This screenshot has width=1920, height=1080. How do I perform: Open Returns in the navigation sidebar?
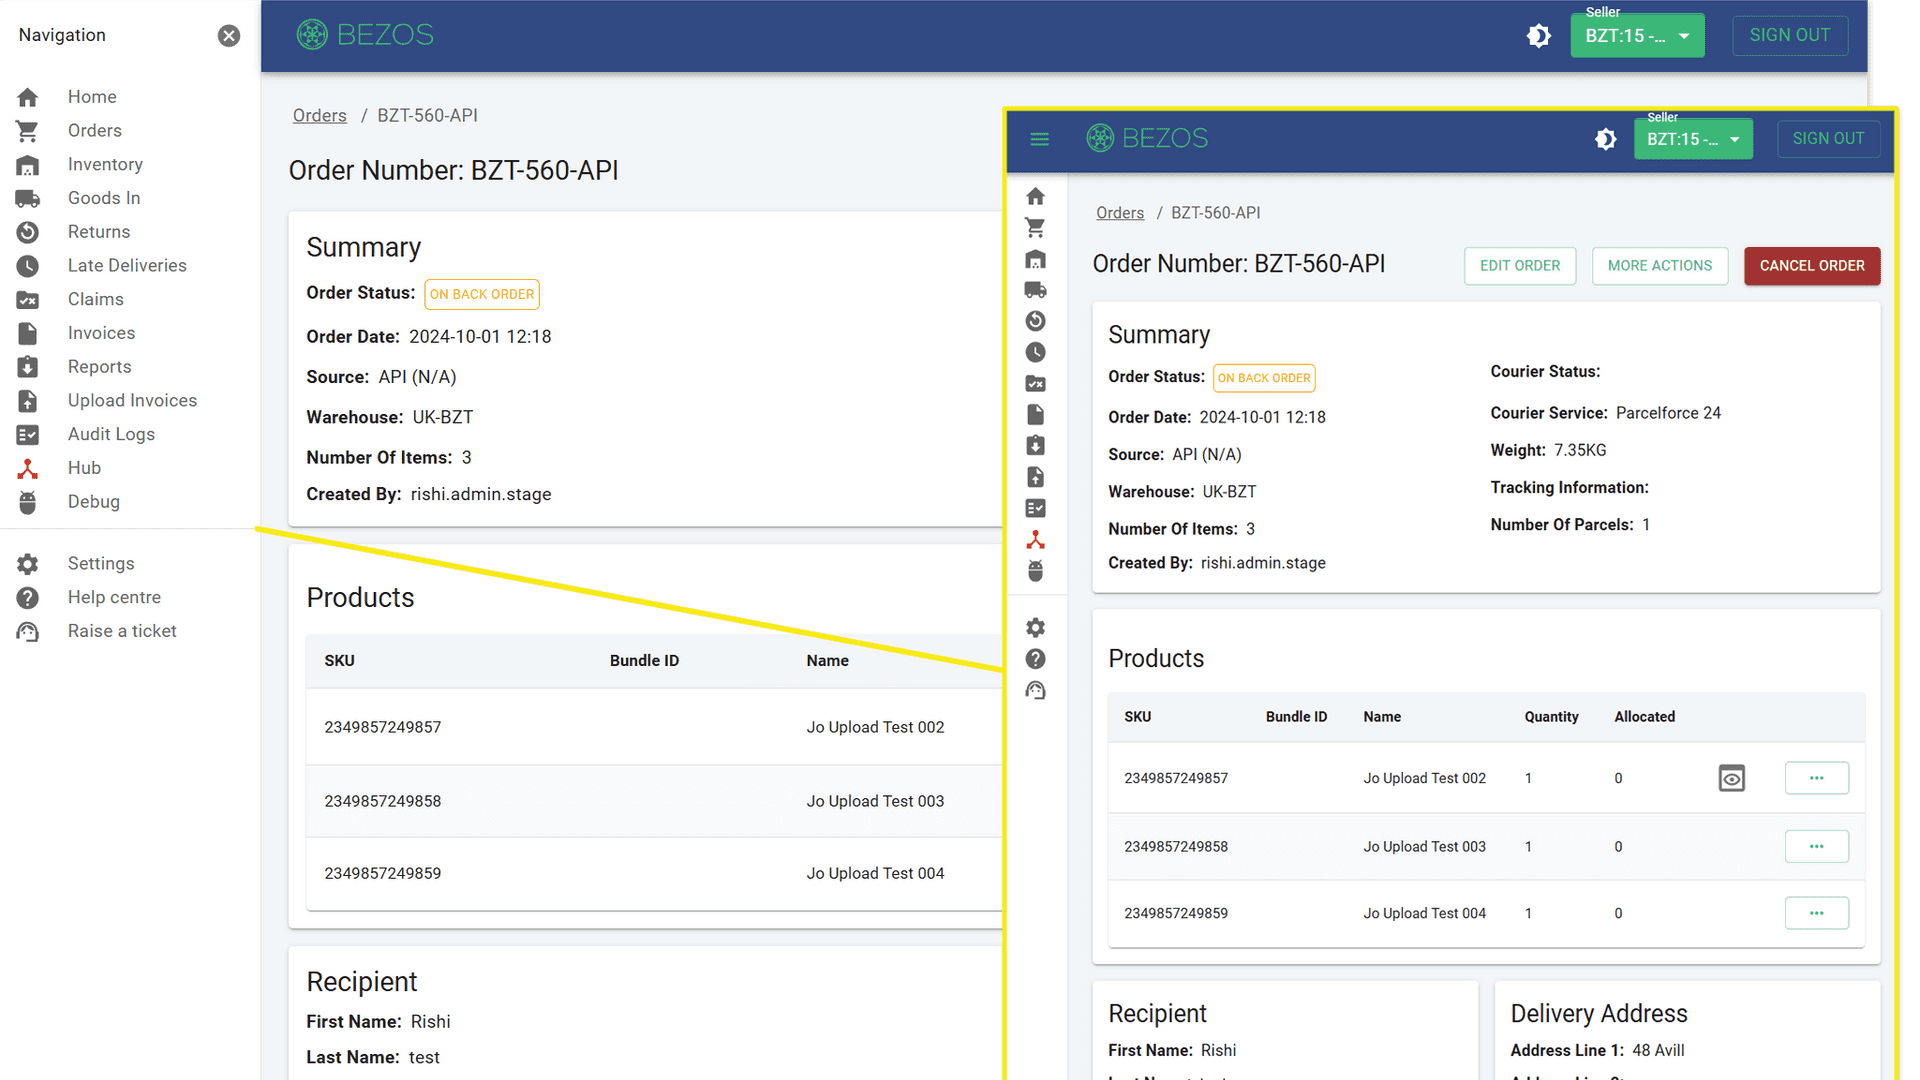tap(99, 232)
